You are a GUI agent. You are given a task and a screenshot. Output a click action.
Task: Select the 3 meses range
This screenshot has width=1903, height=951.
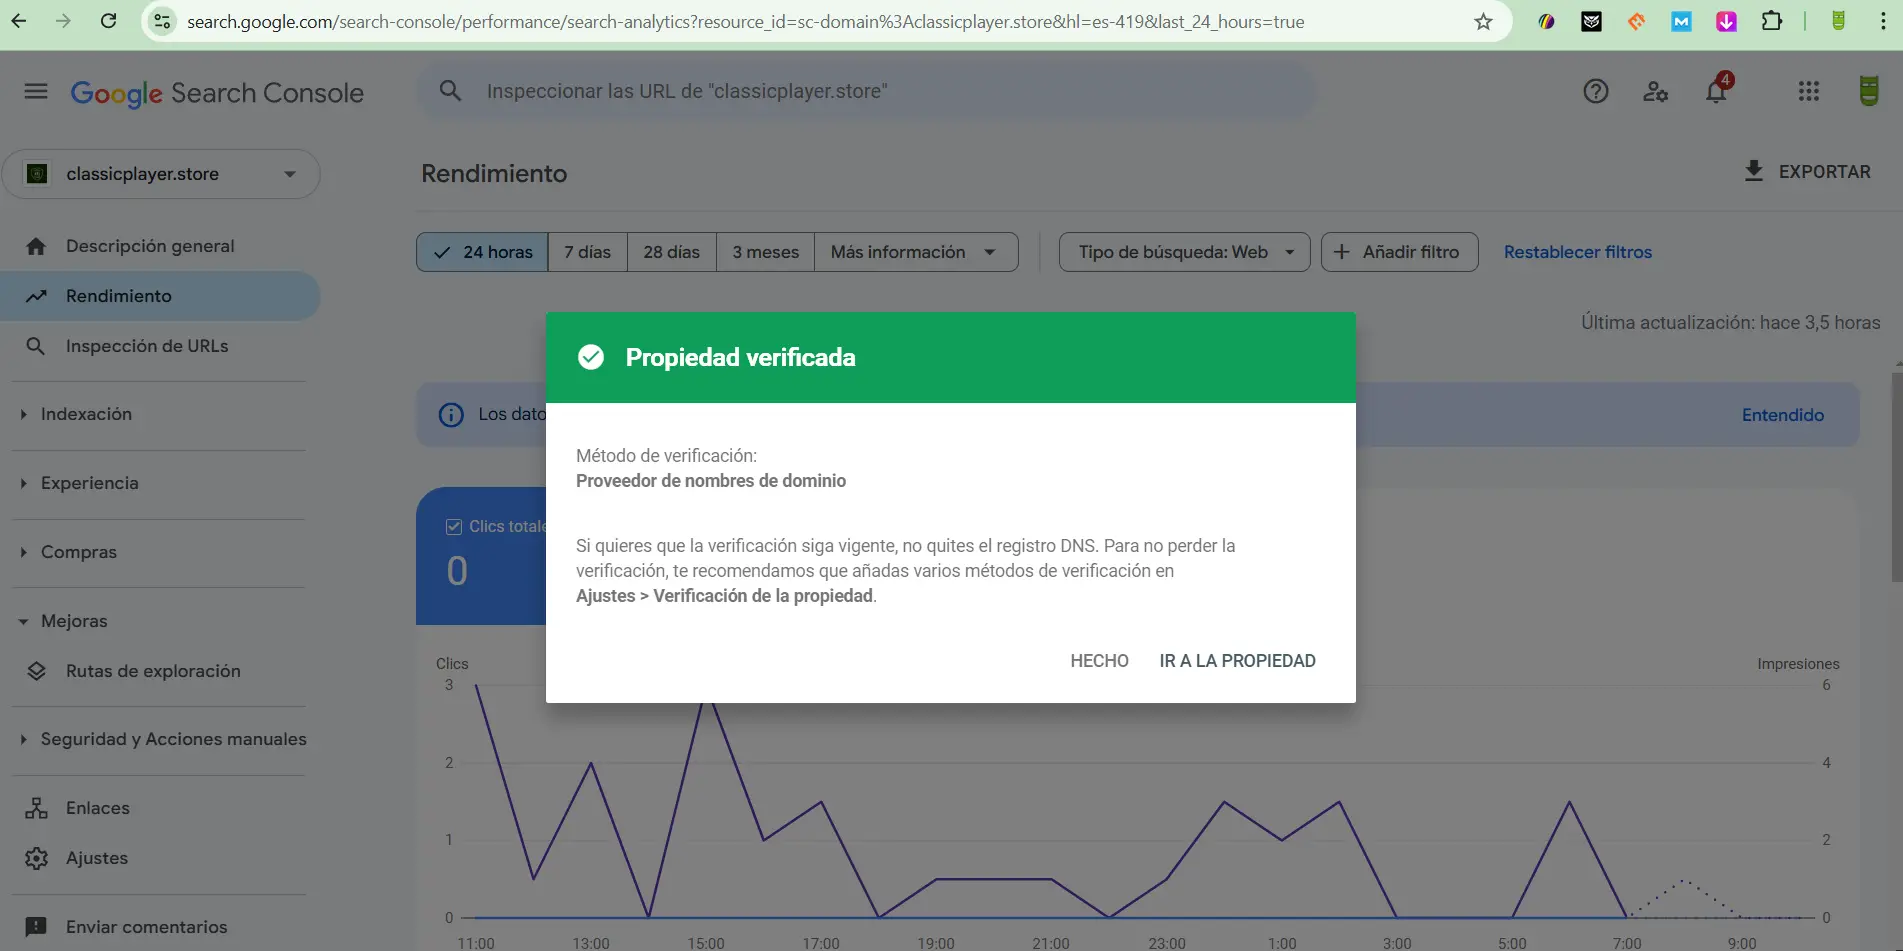point(766,252)
